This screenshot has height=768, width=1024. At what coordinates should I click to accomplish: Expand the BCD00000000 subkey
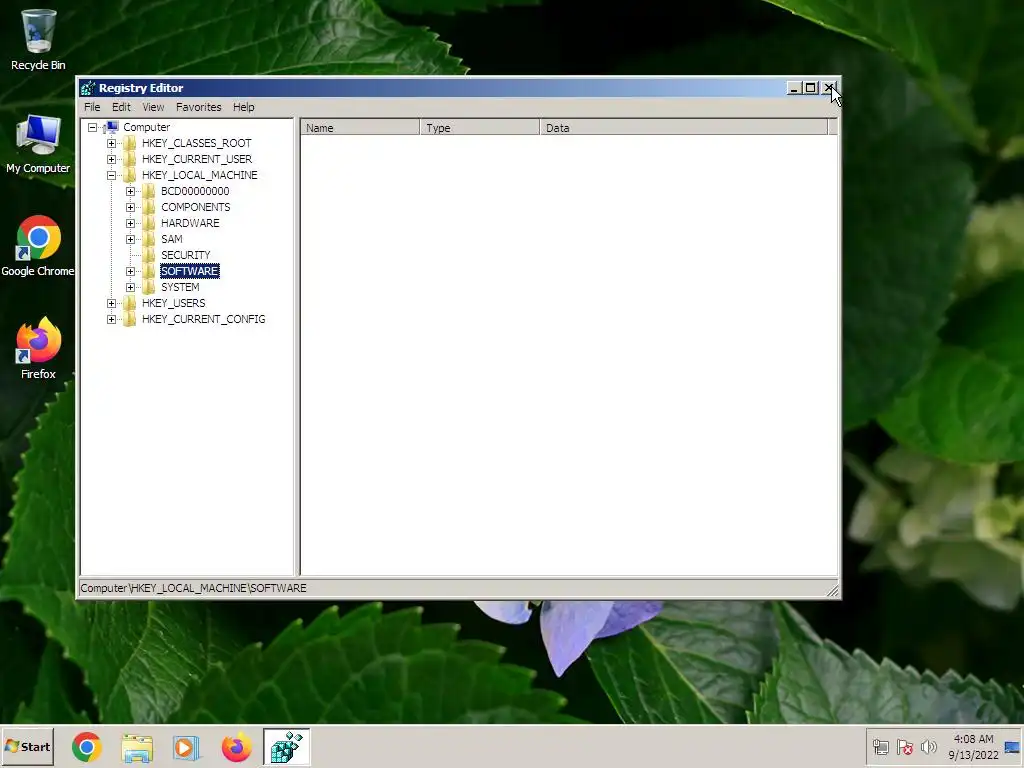click(131, 191)
